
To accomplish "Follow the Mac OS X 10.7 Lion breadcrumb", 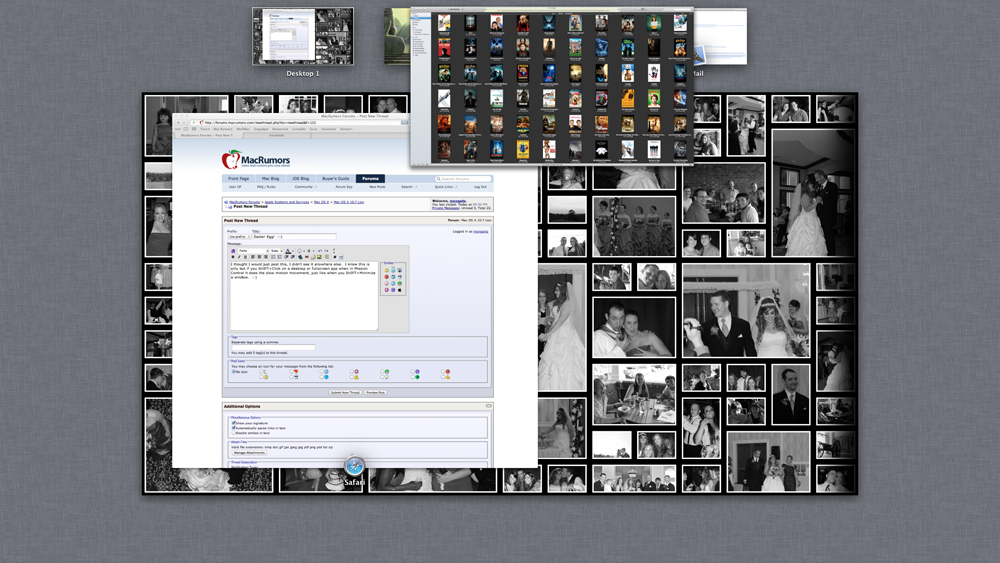I will tap(349, 201).
